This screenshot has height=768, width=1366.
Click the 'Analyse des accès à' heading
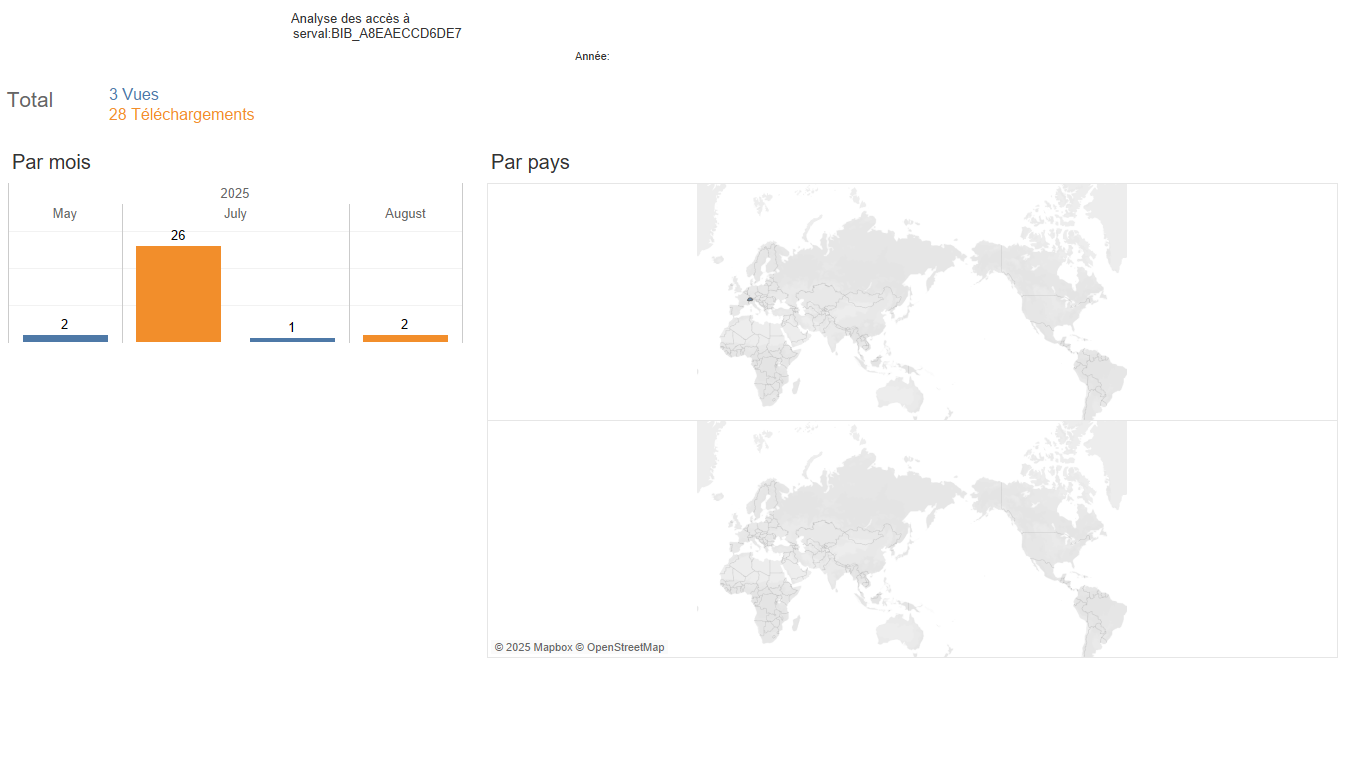click(x=350, y=19)
